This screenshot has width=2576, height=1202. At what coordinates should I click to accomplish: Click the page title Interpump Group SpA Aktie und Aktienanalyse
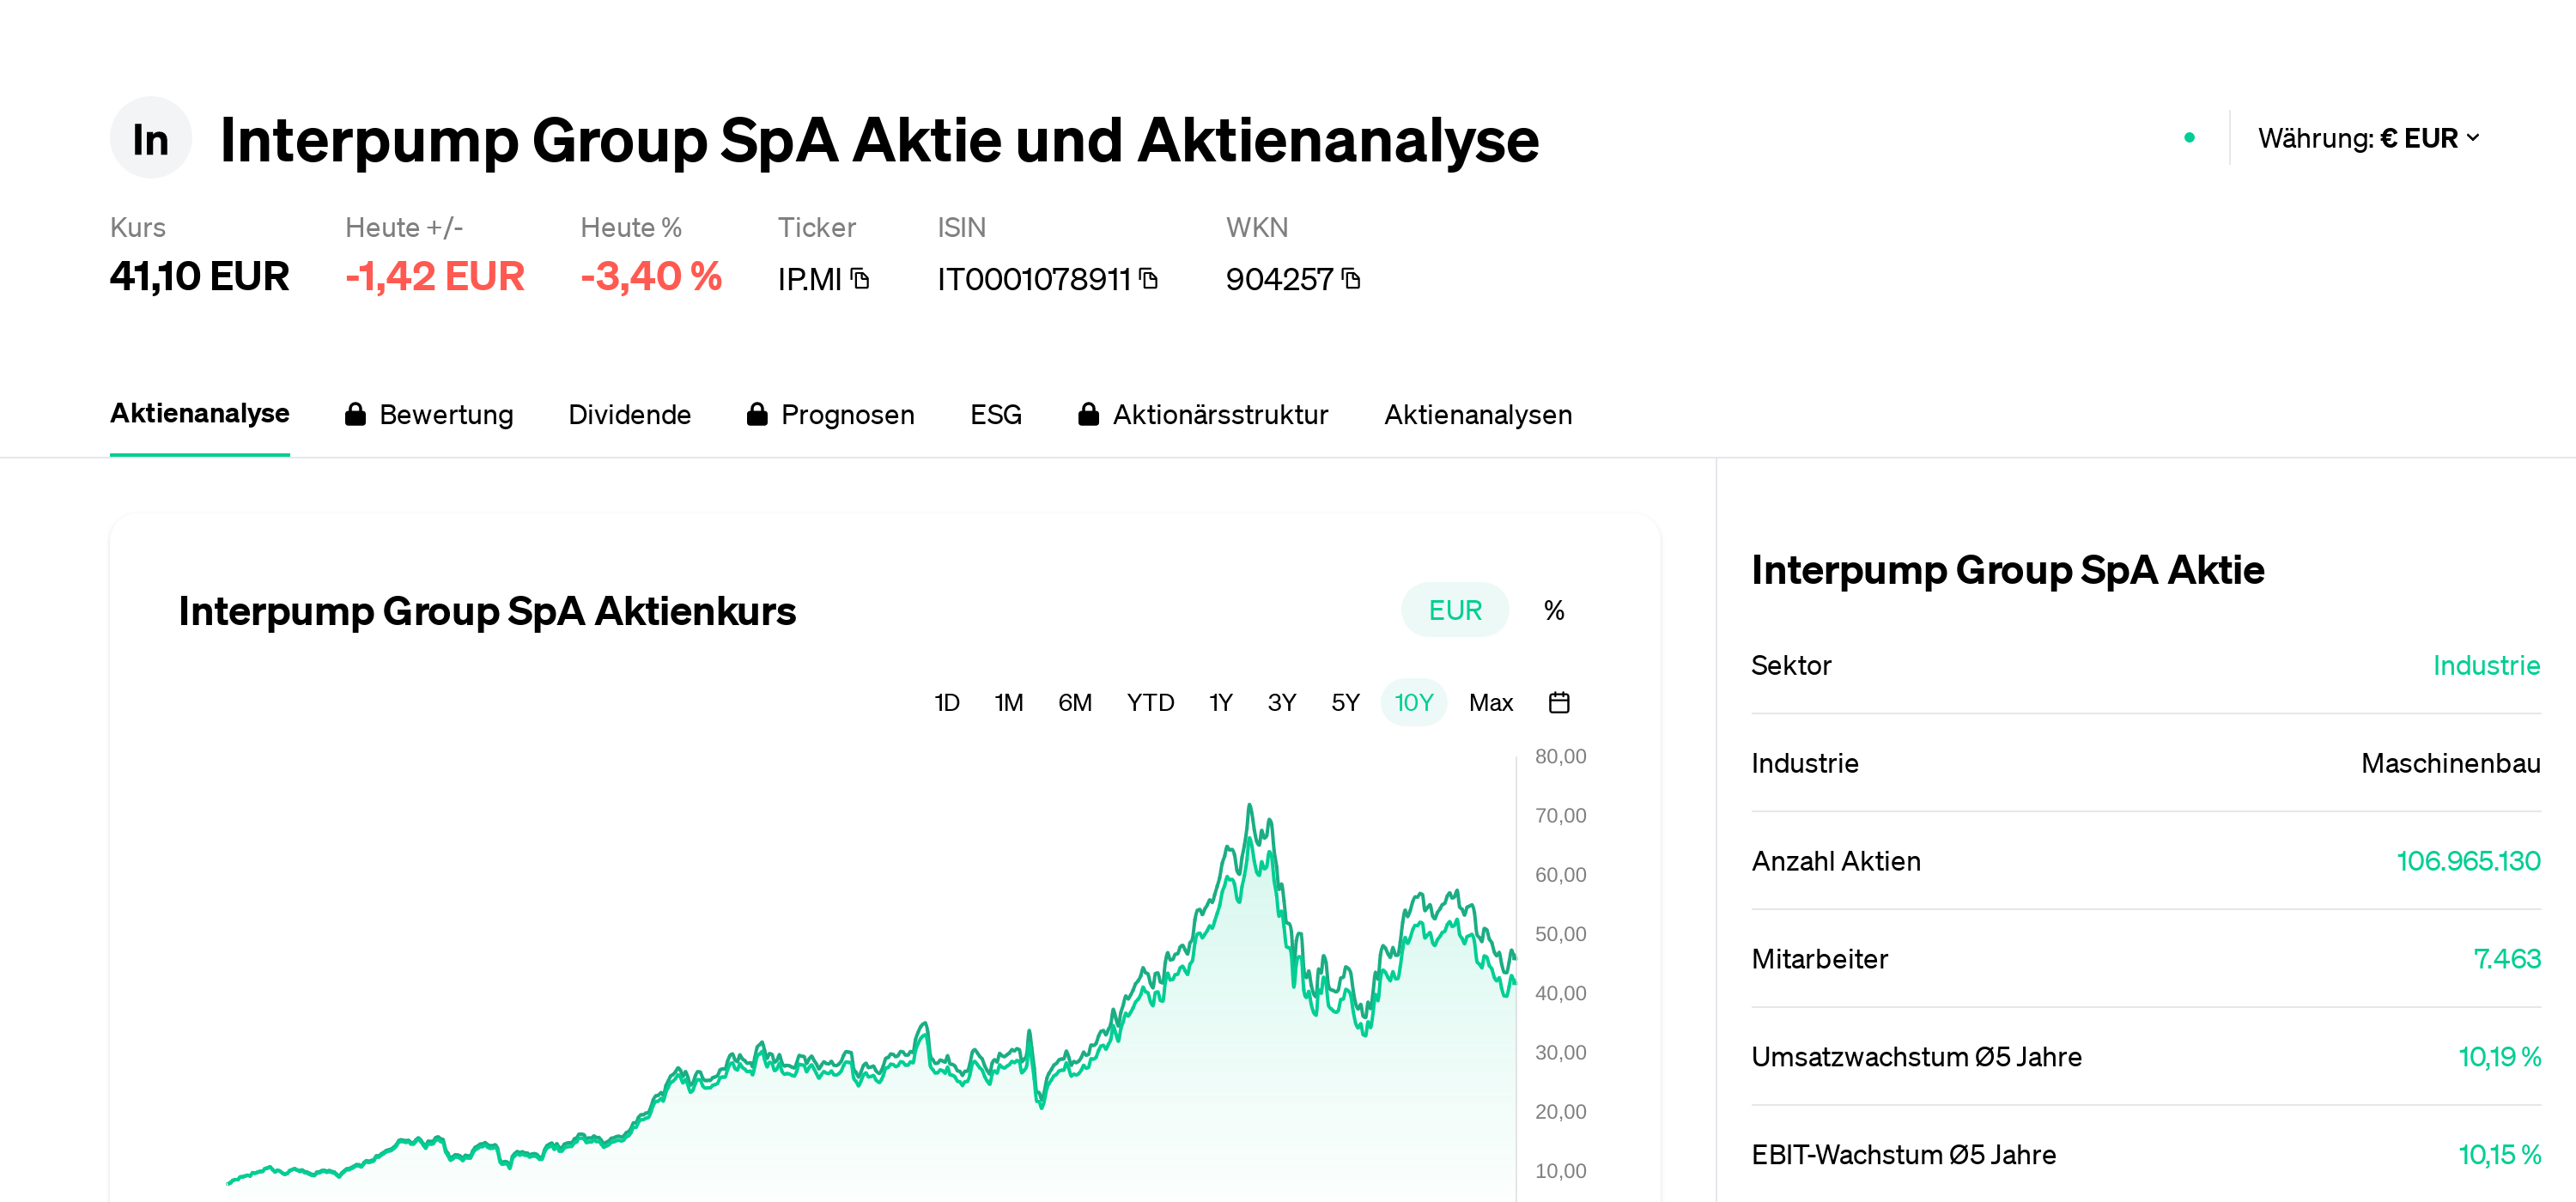coord(879,140)
